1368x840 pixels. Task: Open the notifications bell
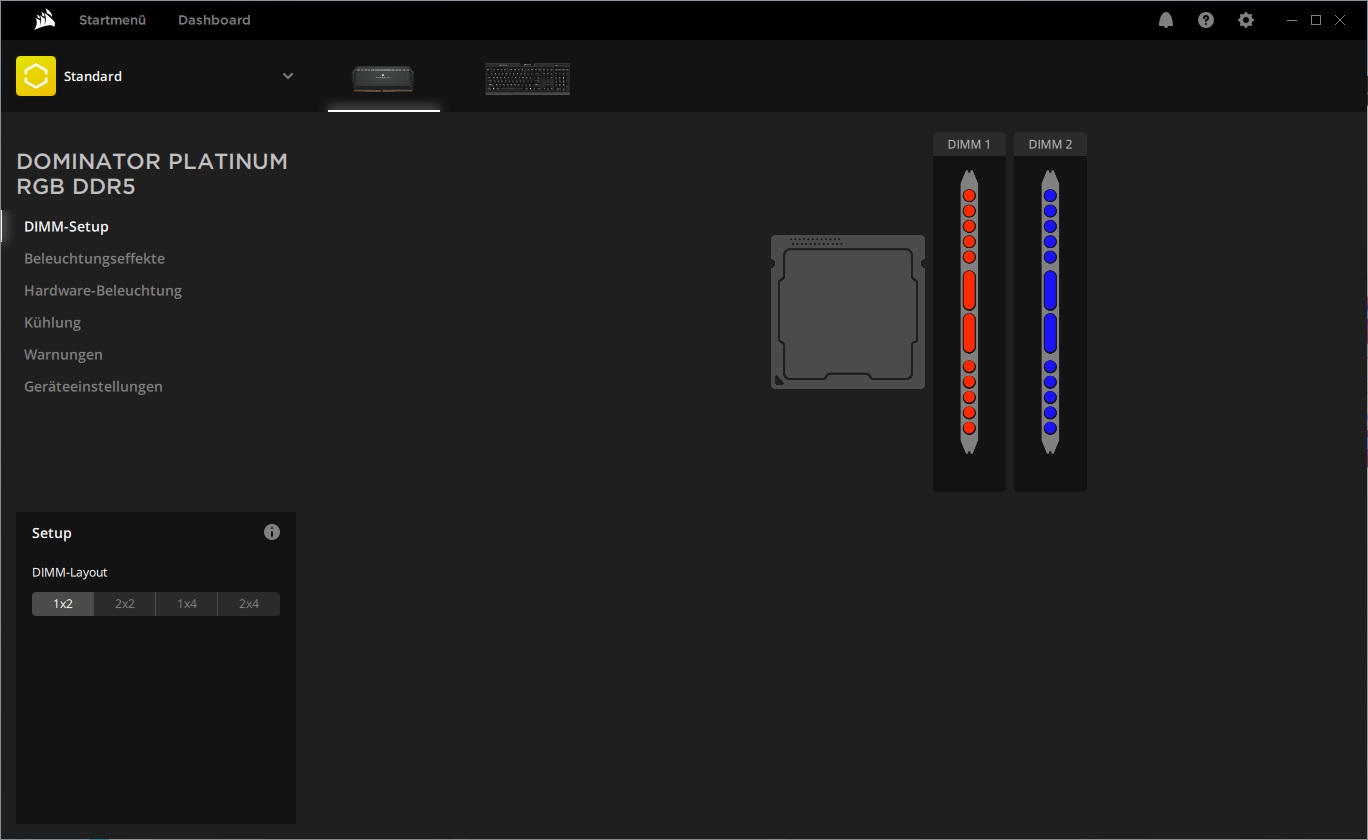pos(1166,20)
